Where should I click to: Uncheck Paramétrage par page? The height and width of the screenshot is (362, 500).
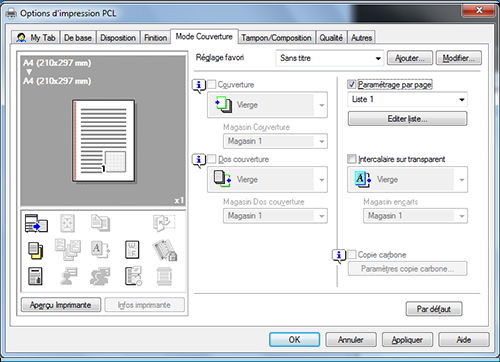352,84
